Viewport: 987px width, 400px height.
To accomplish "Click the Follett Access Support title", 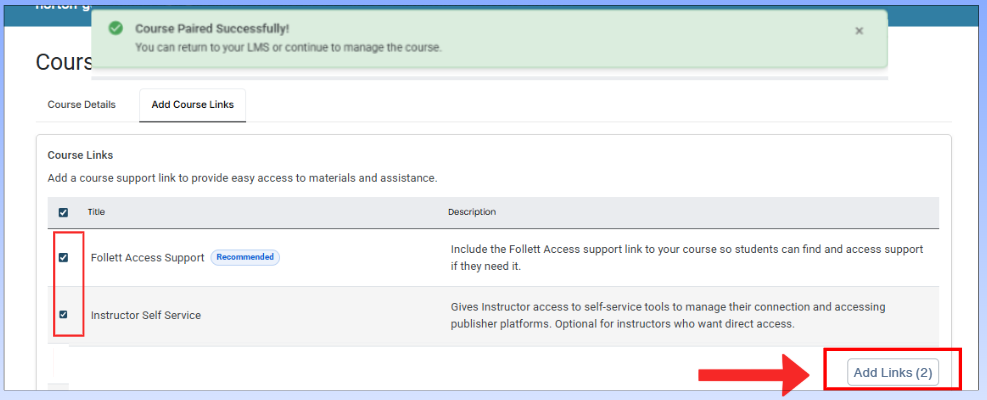I will (147, 258).
